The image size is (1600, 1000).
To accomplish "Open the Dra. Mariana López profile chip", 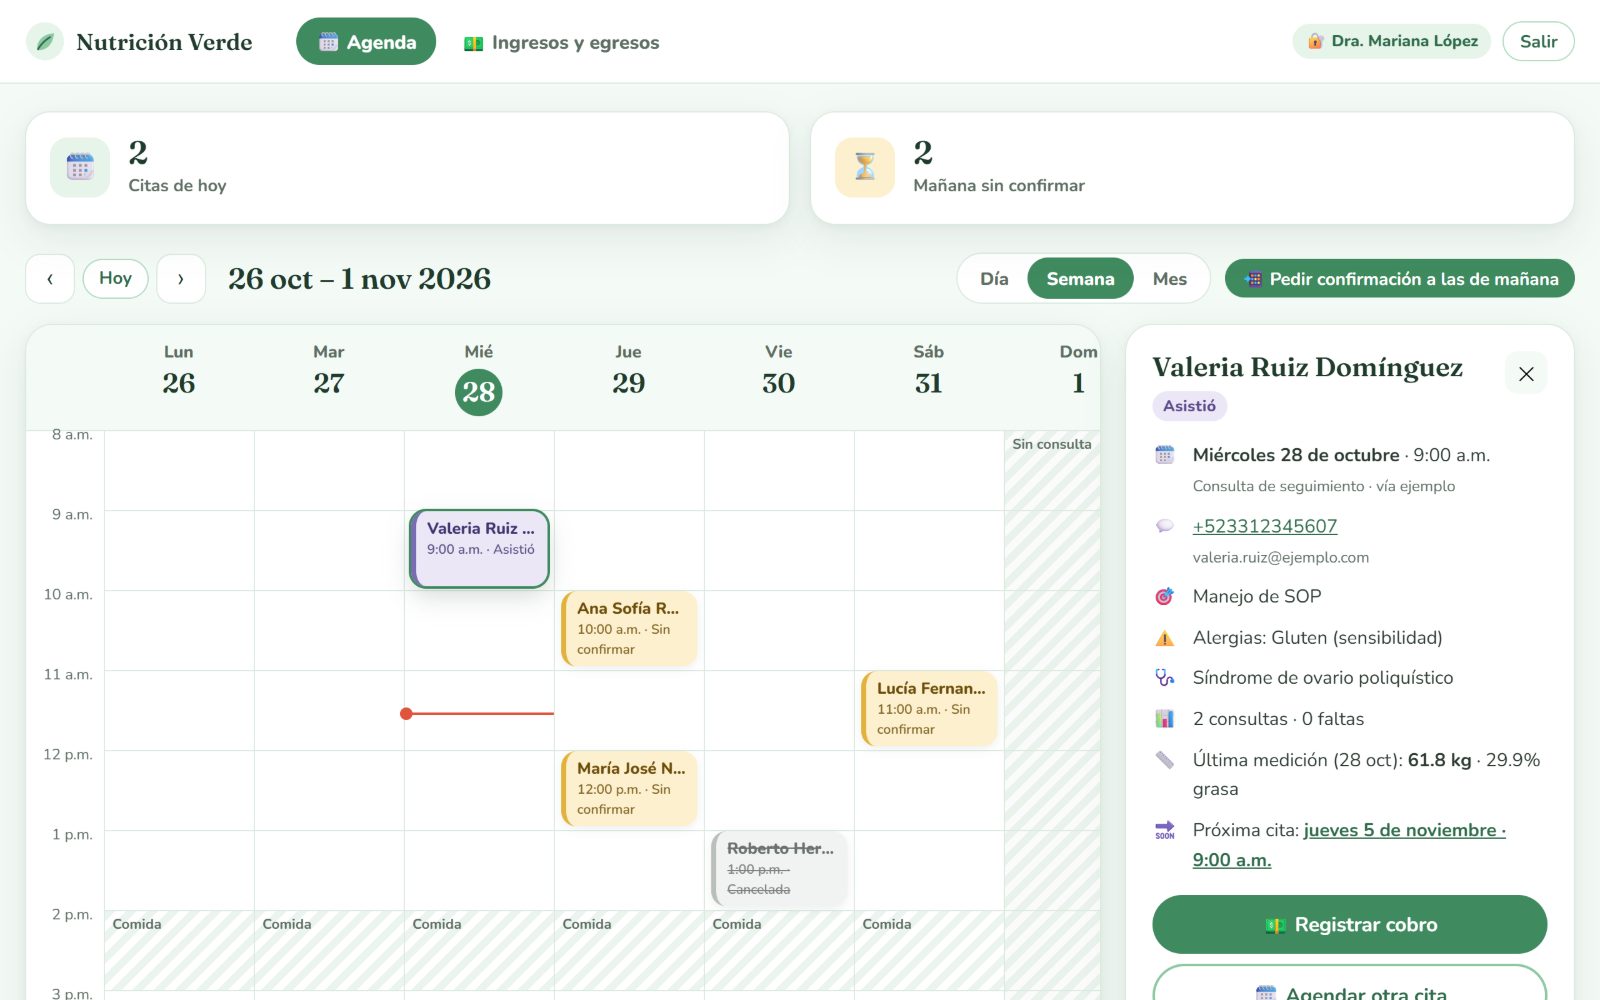I will tap(1392, 41).
